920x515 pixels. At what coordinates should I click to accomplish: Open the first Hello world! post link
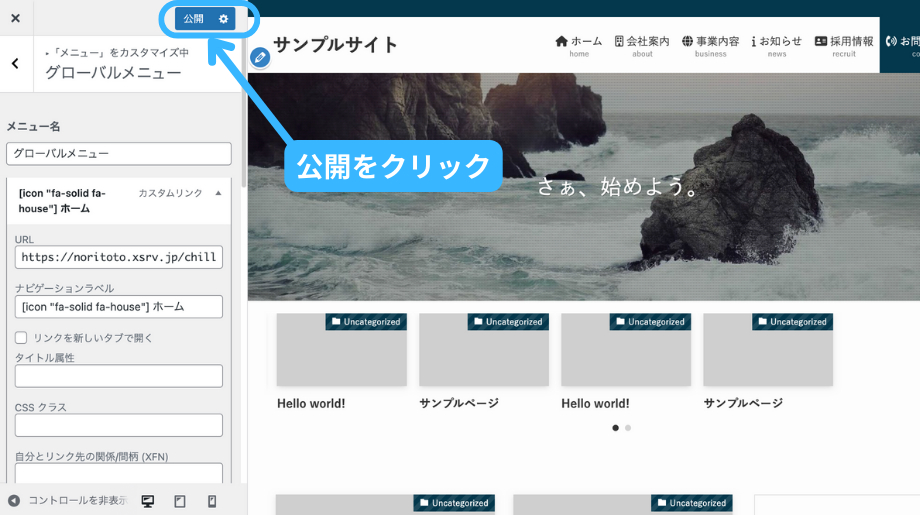(x=311, y=403)
